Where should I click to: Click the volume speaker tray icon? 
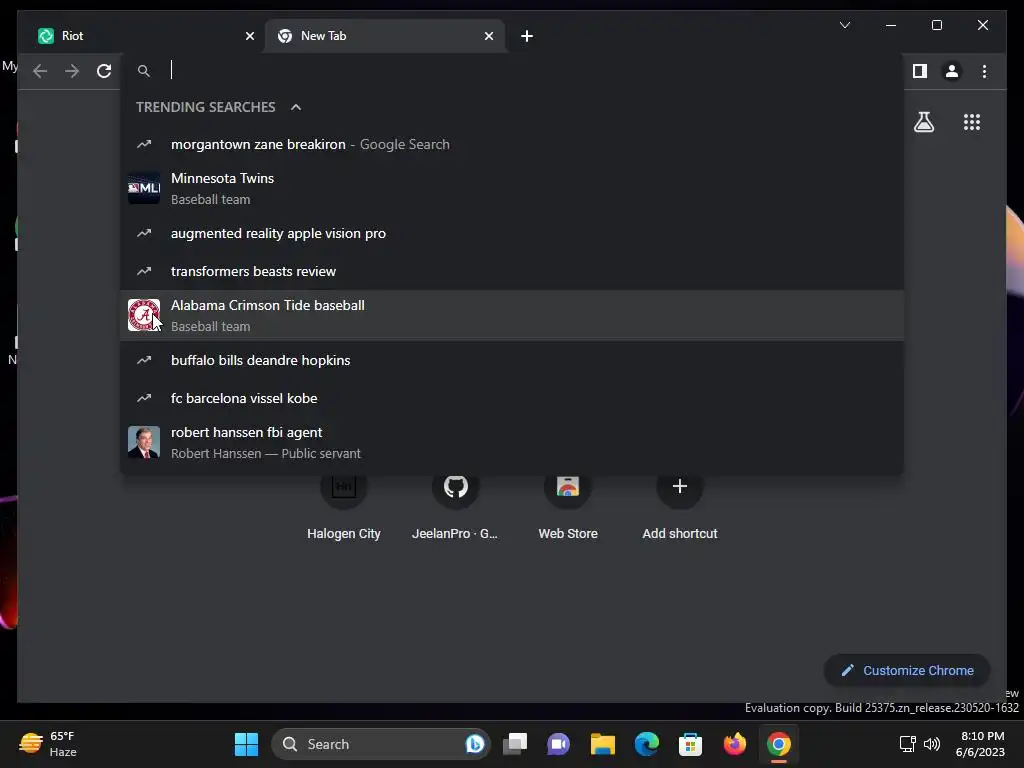pyautogui.click(x=932, y=744)
